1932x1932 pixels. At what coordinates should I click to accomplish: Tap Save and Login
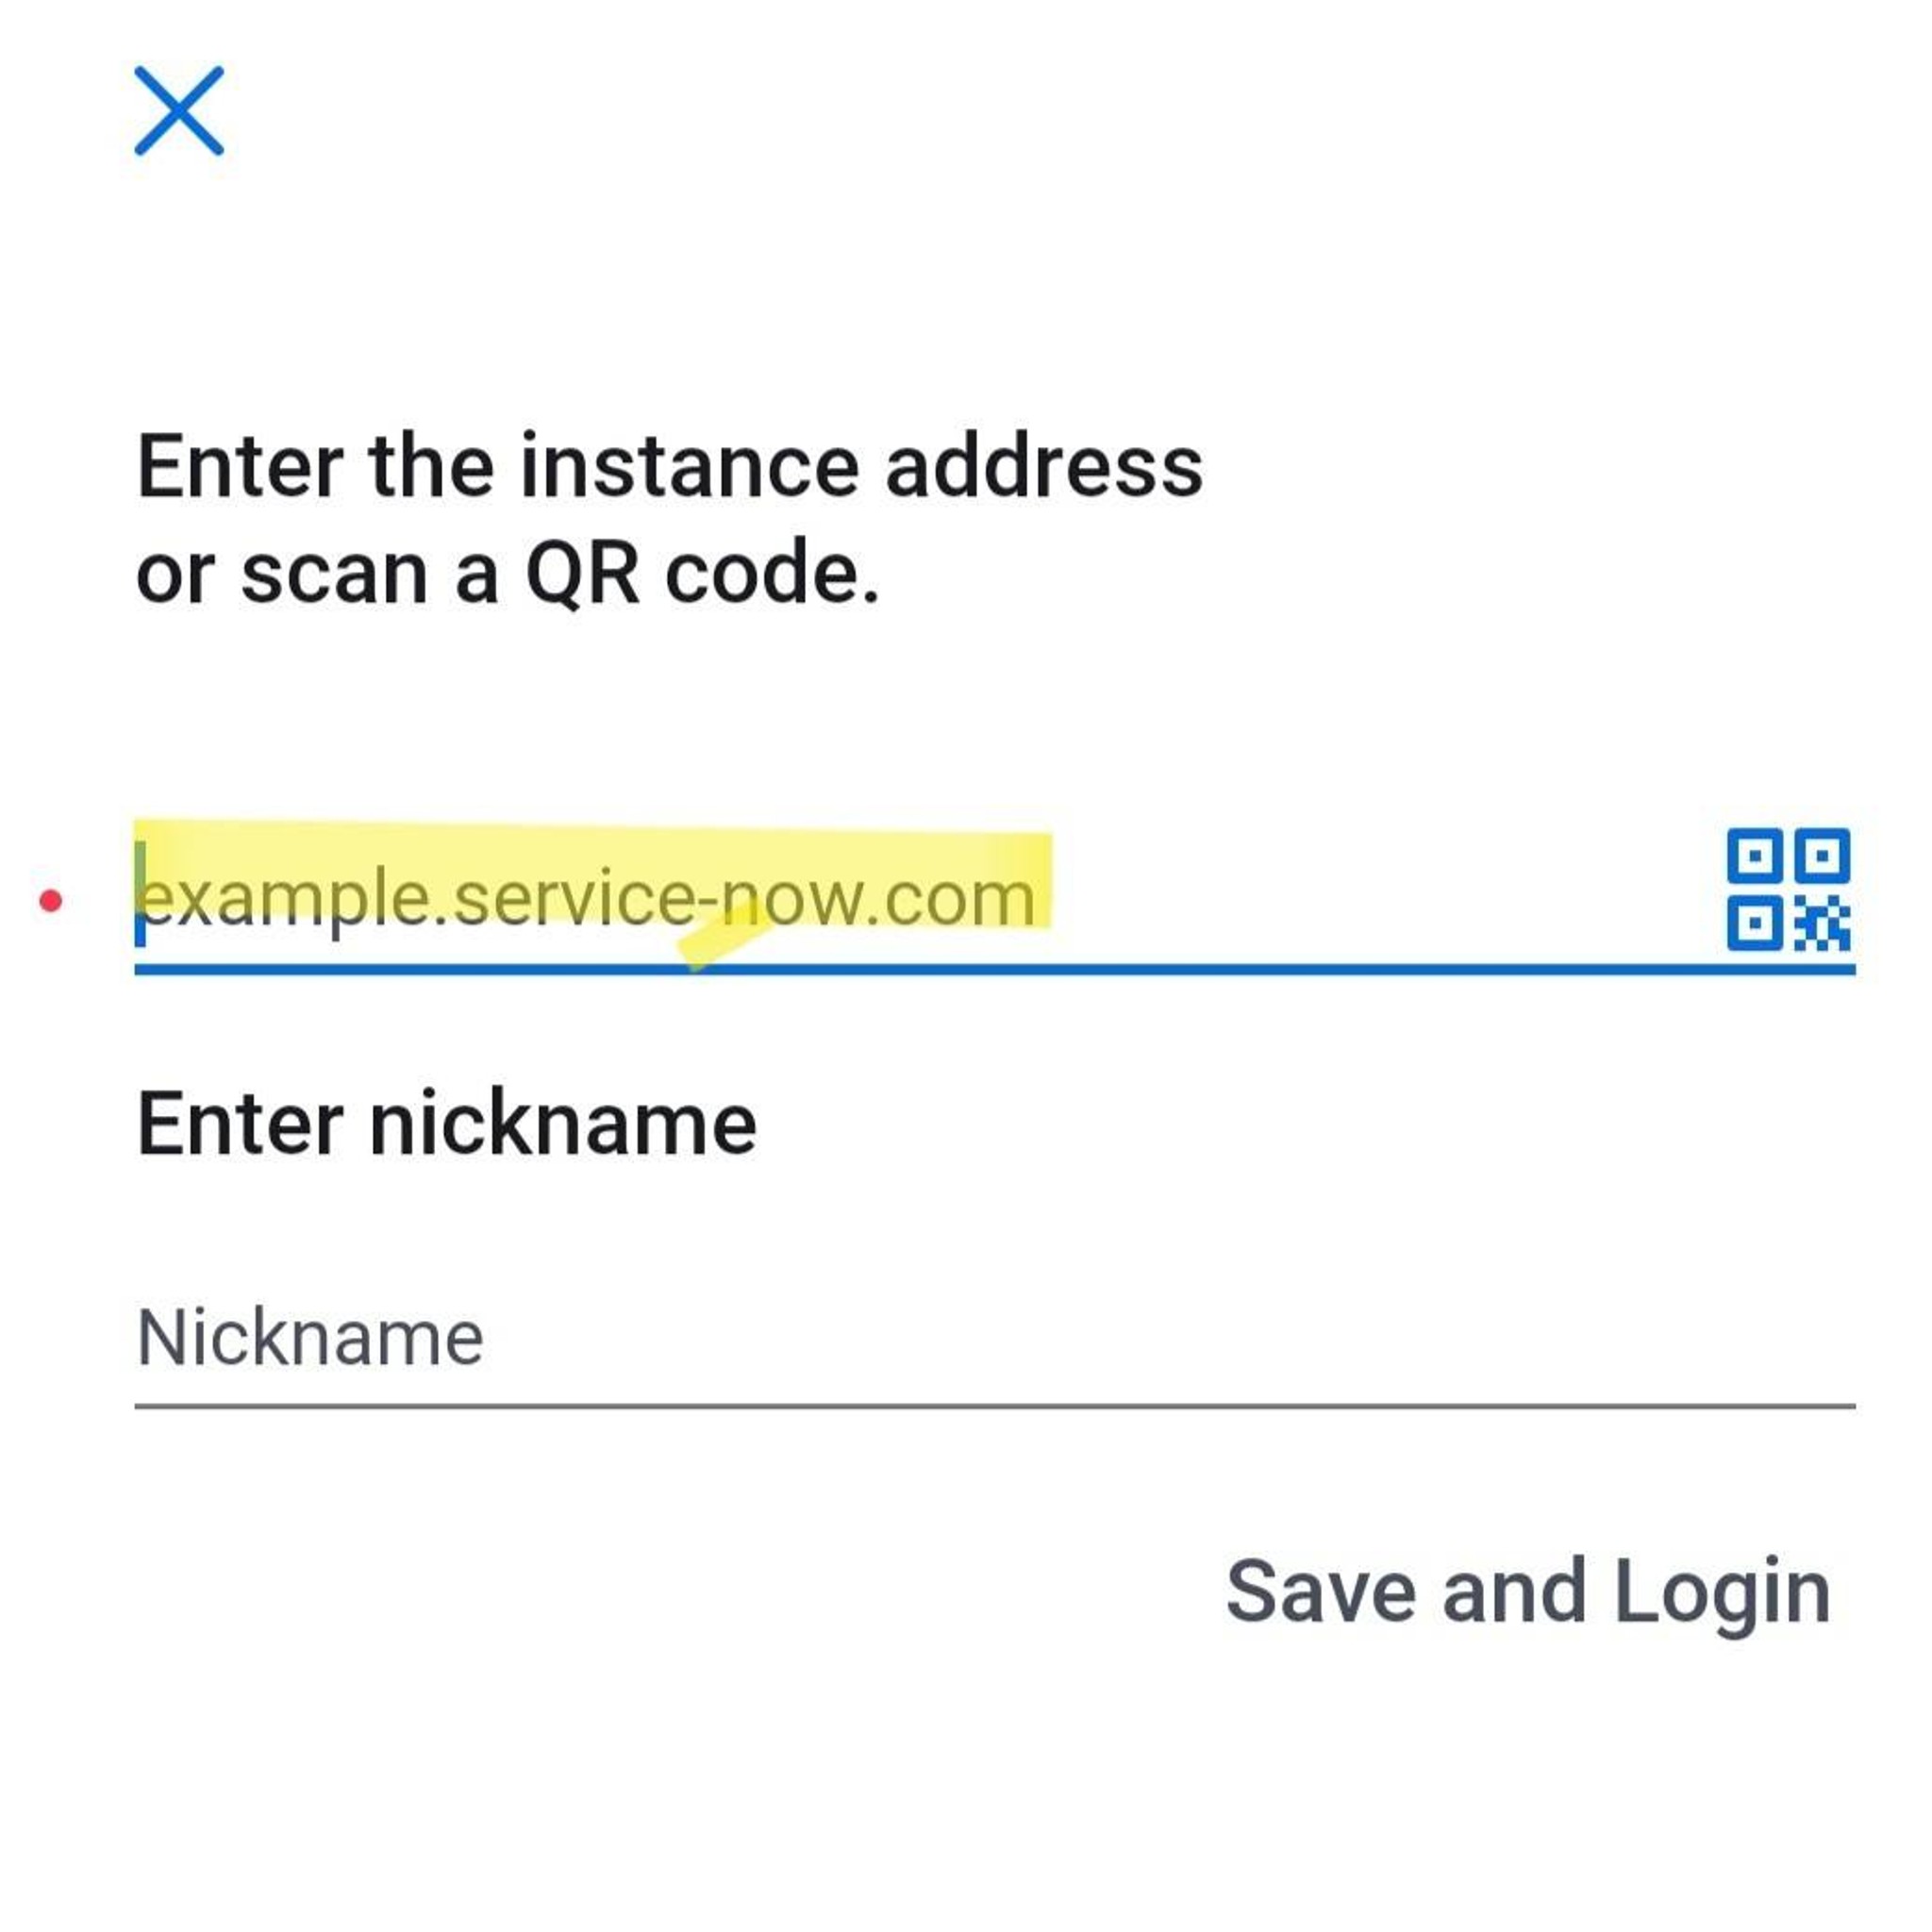[1528, 1594]
